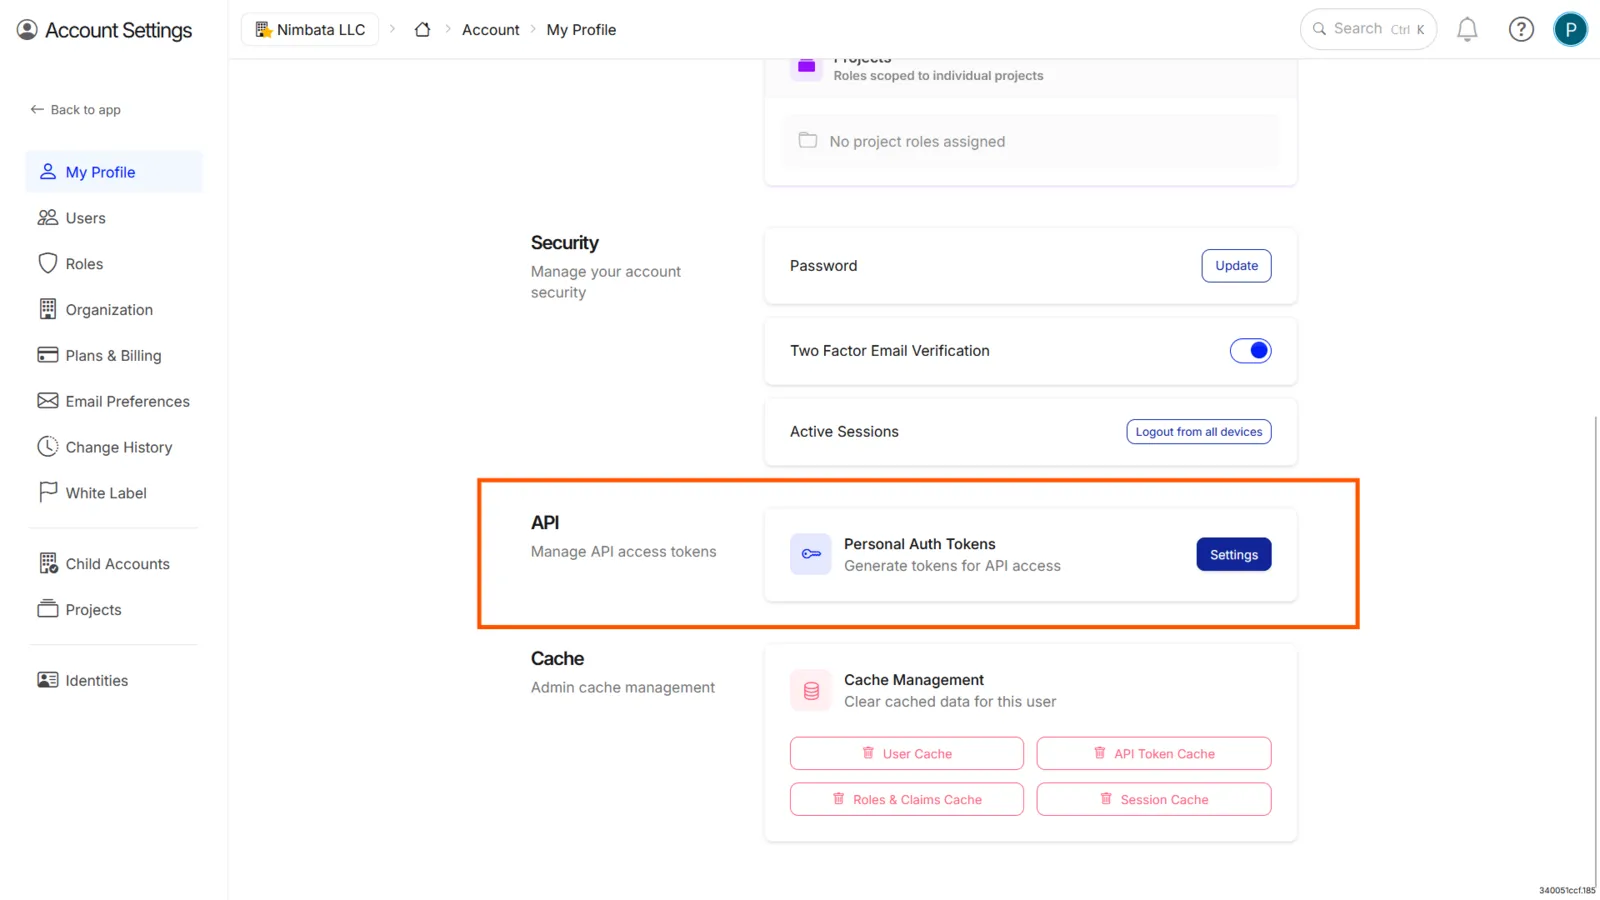Click the Search field
This screenshot has height=900, width=1600.
pos(1368,29)
